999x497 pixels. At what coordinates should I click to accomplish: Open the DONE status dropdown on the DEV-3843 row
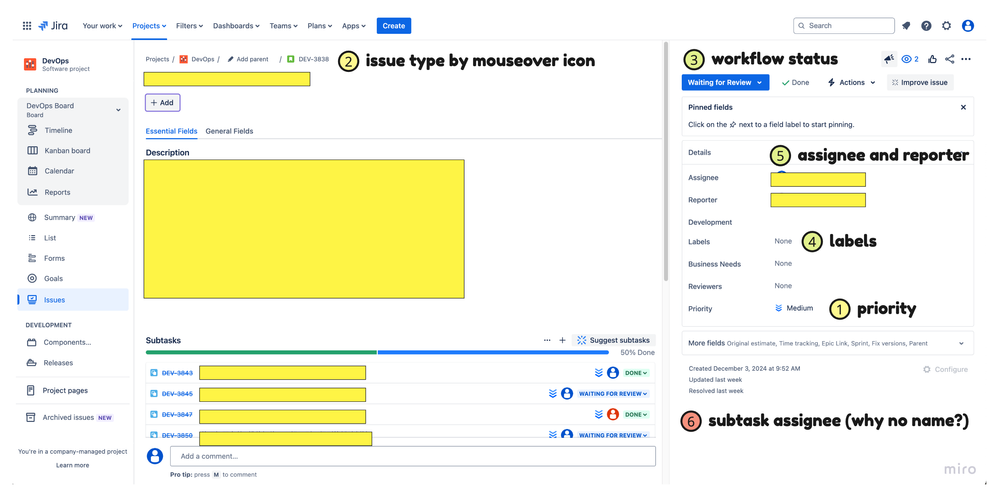point(636,373)
